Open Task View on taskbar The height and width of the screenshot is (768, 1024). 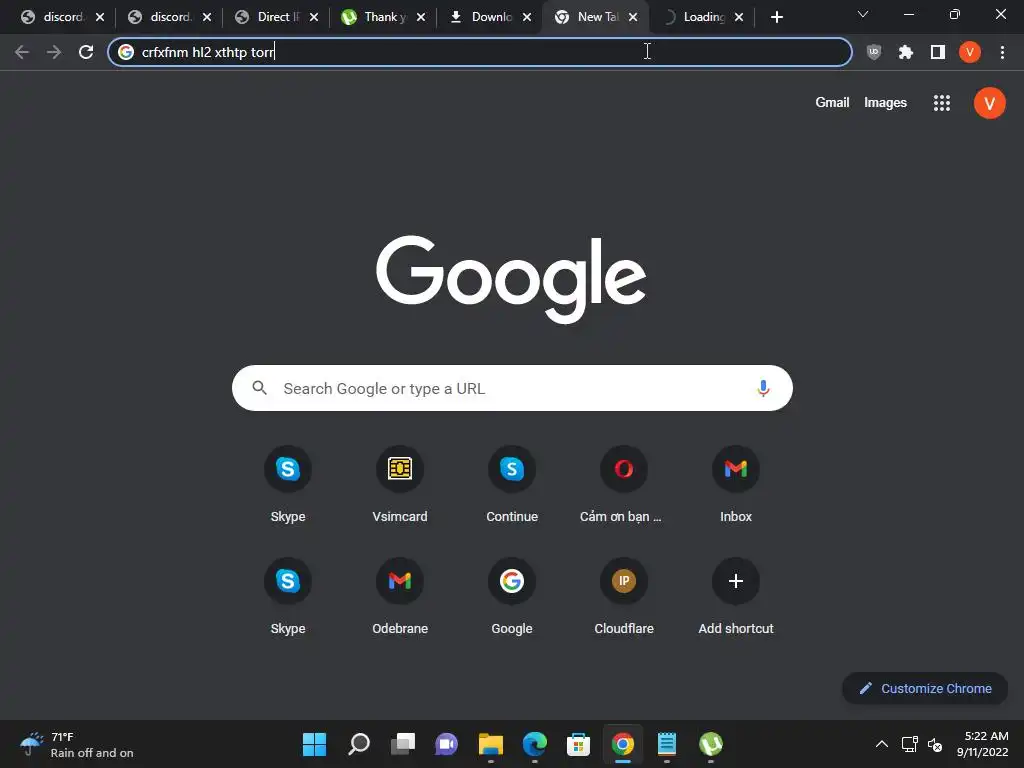click(403, 744)
